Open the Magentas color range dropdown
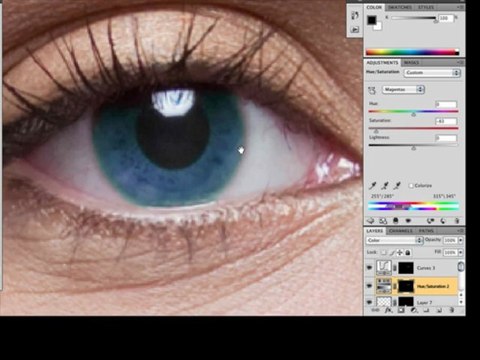This screenshot has width=480, height=360. 403,89
